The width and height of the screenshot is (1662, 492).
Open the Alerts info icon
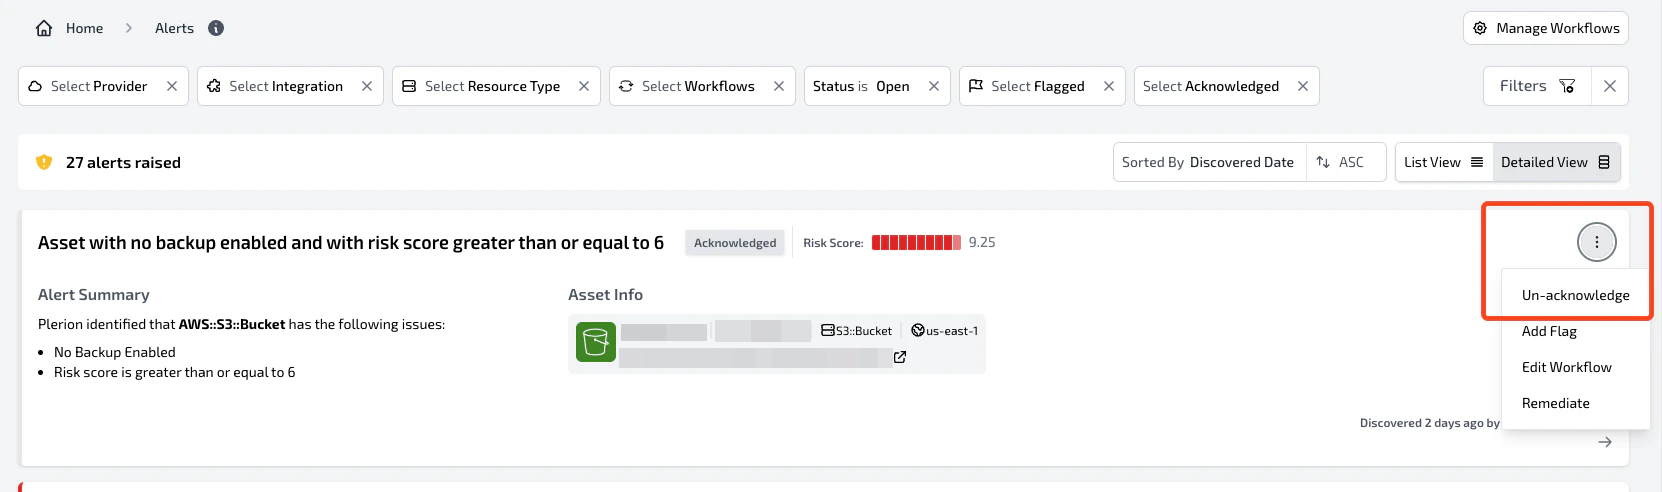coord(216,28)
